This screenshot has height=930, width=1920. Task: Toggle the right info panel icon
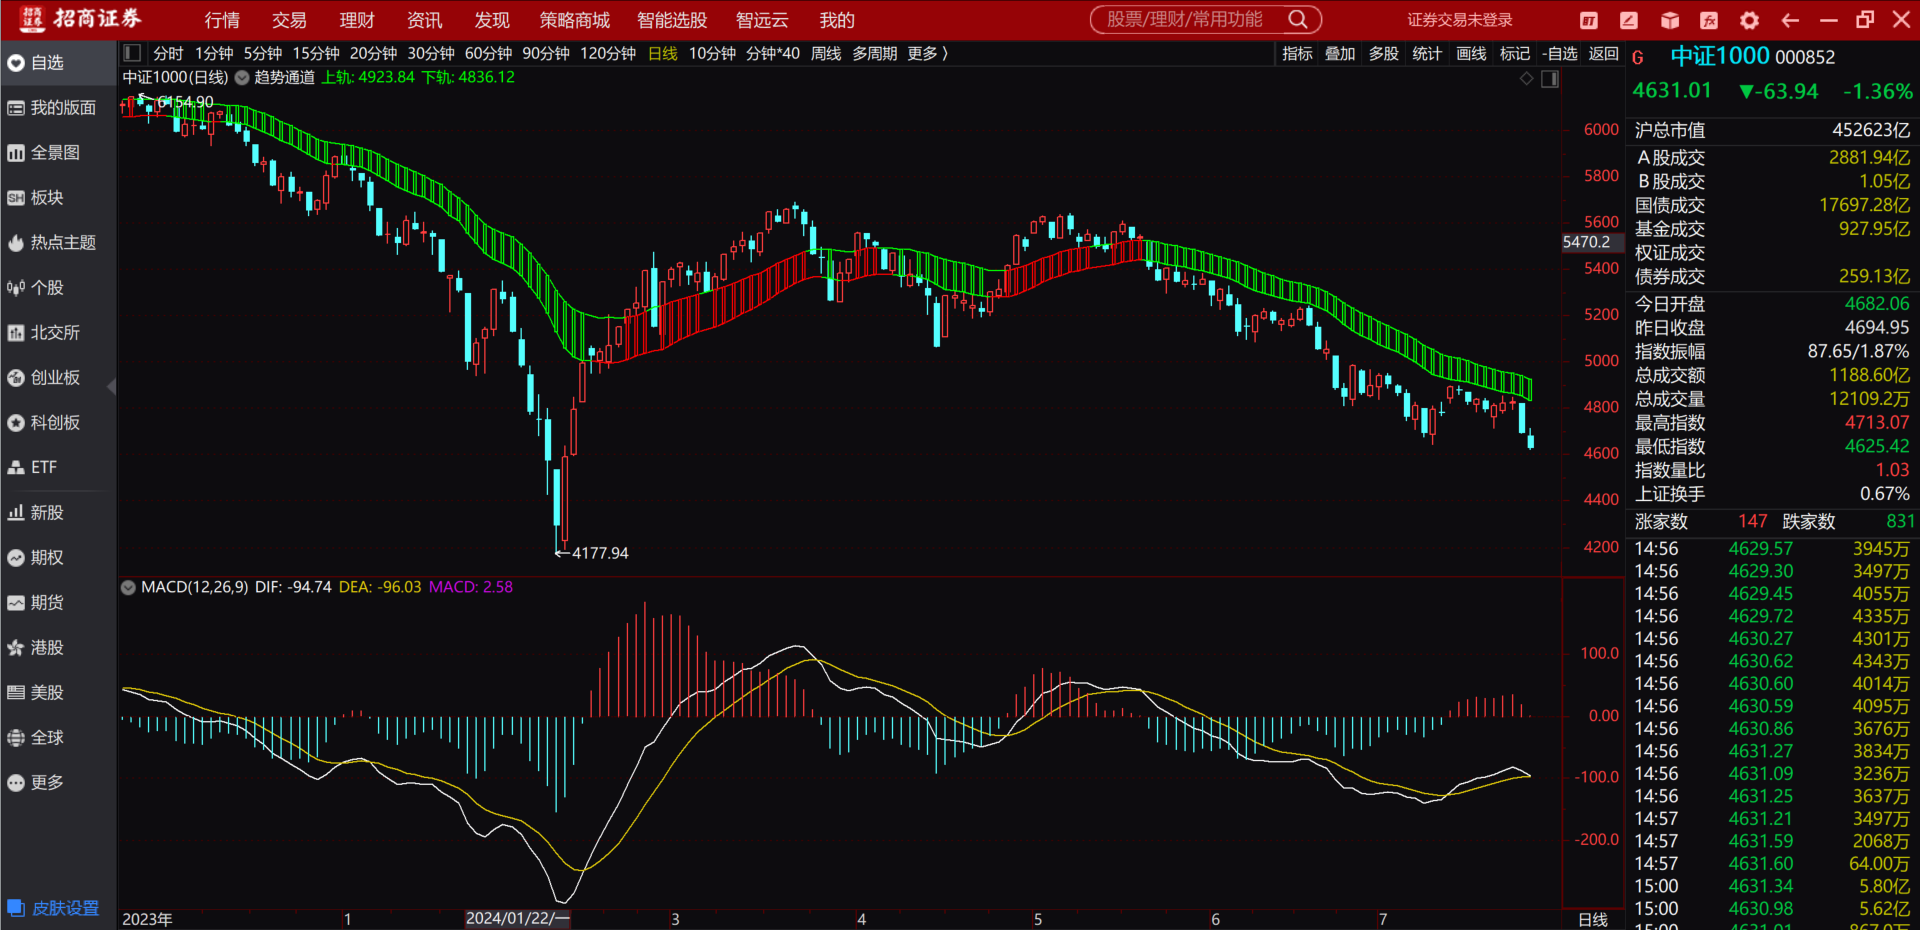[1550, 79]
